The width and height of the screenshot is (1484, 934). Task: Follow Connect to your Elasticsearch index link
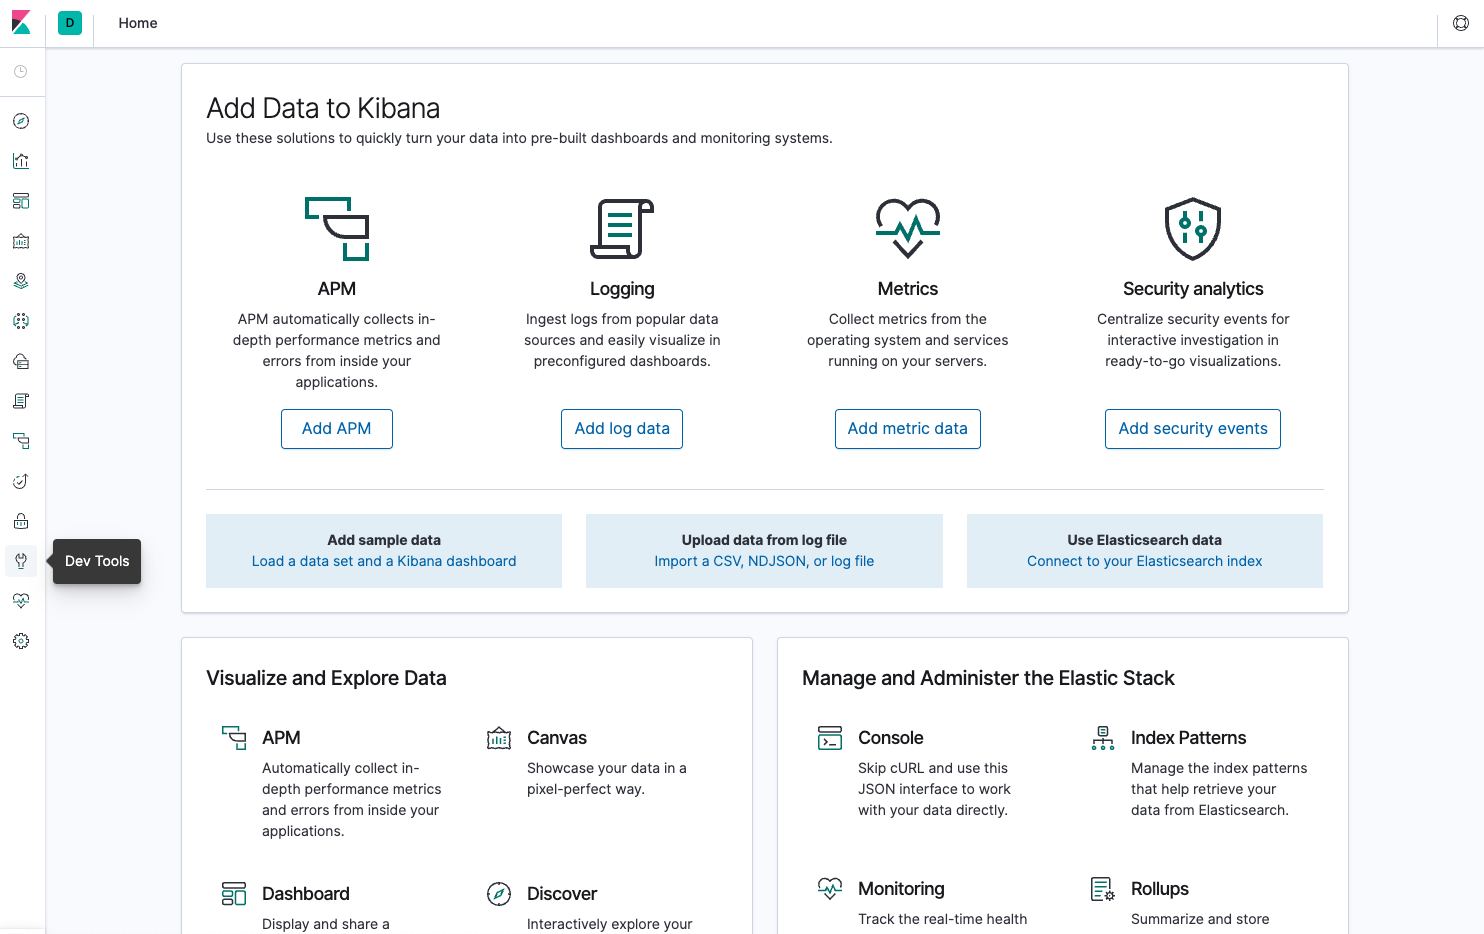(x=1145, y=561)
